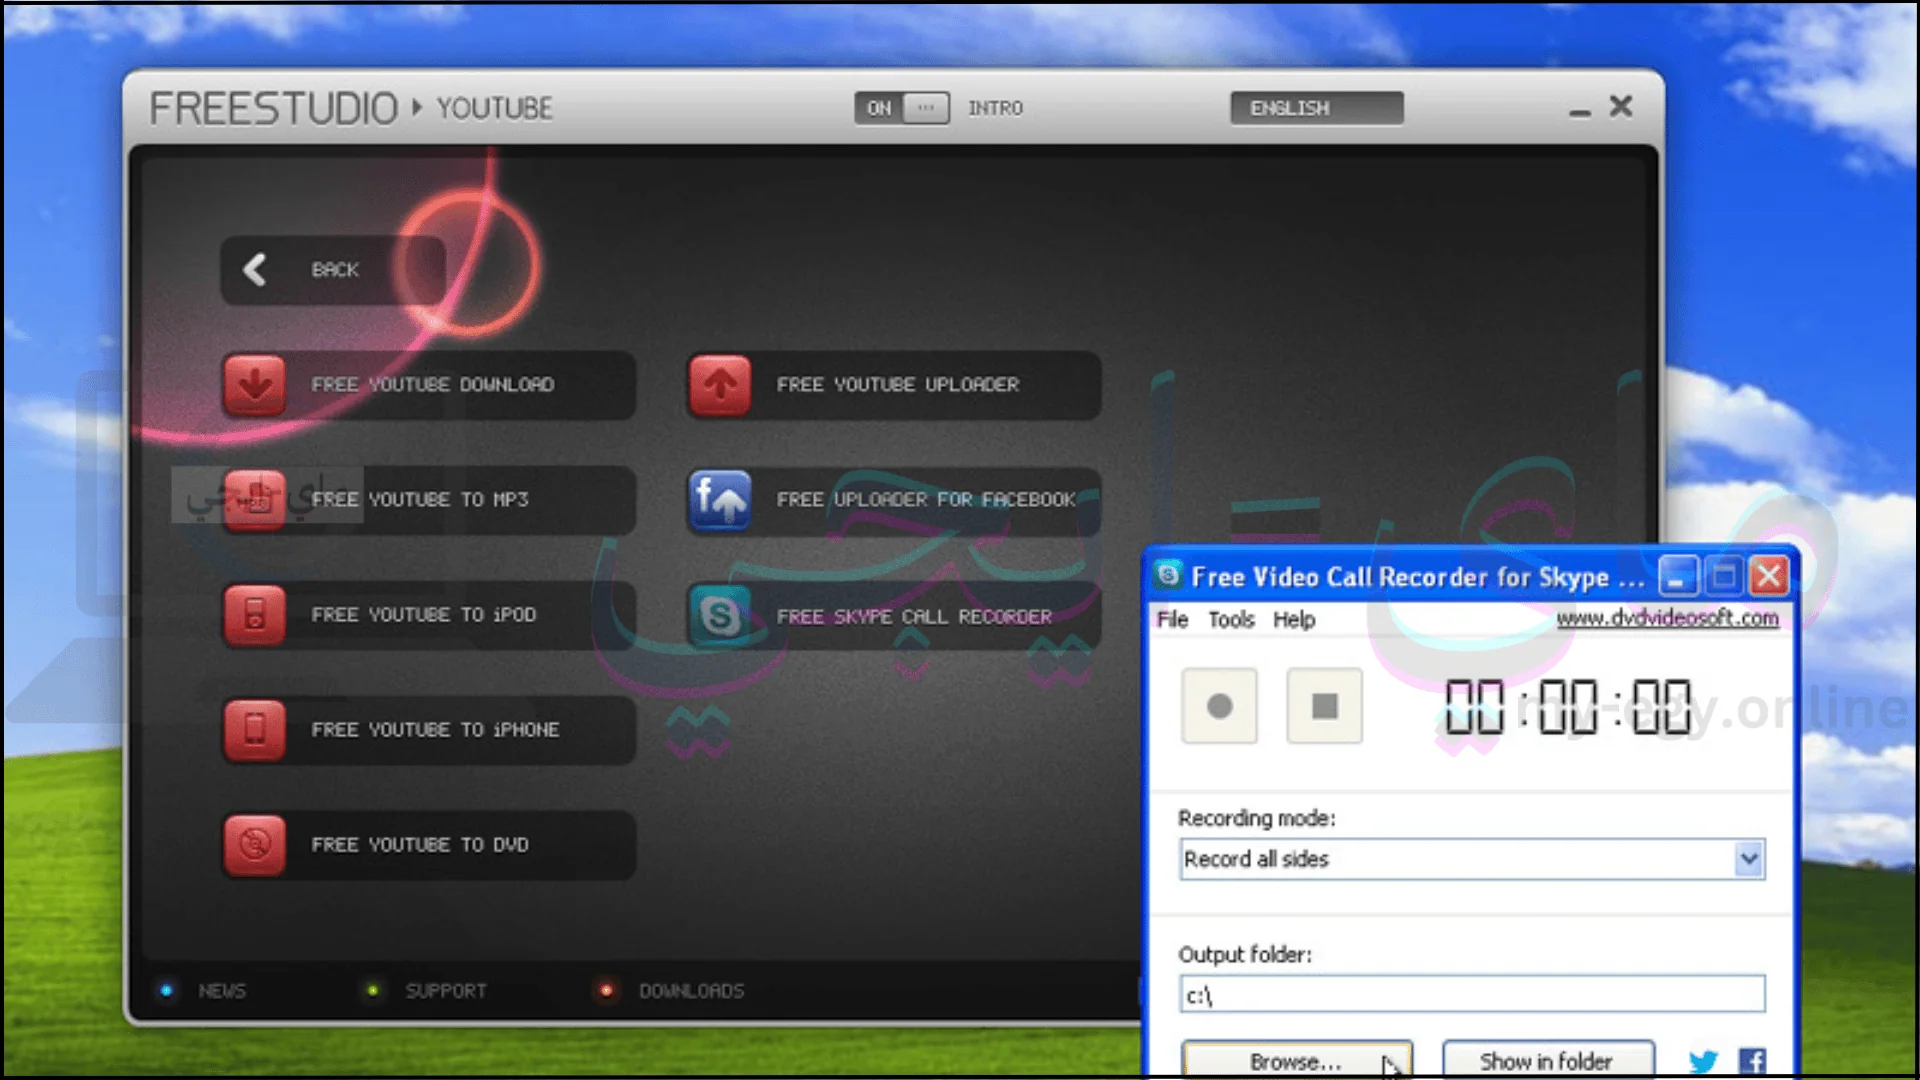Click the blue News bullet dot

click(x=166, y=991)
